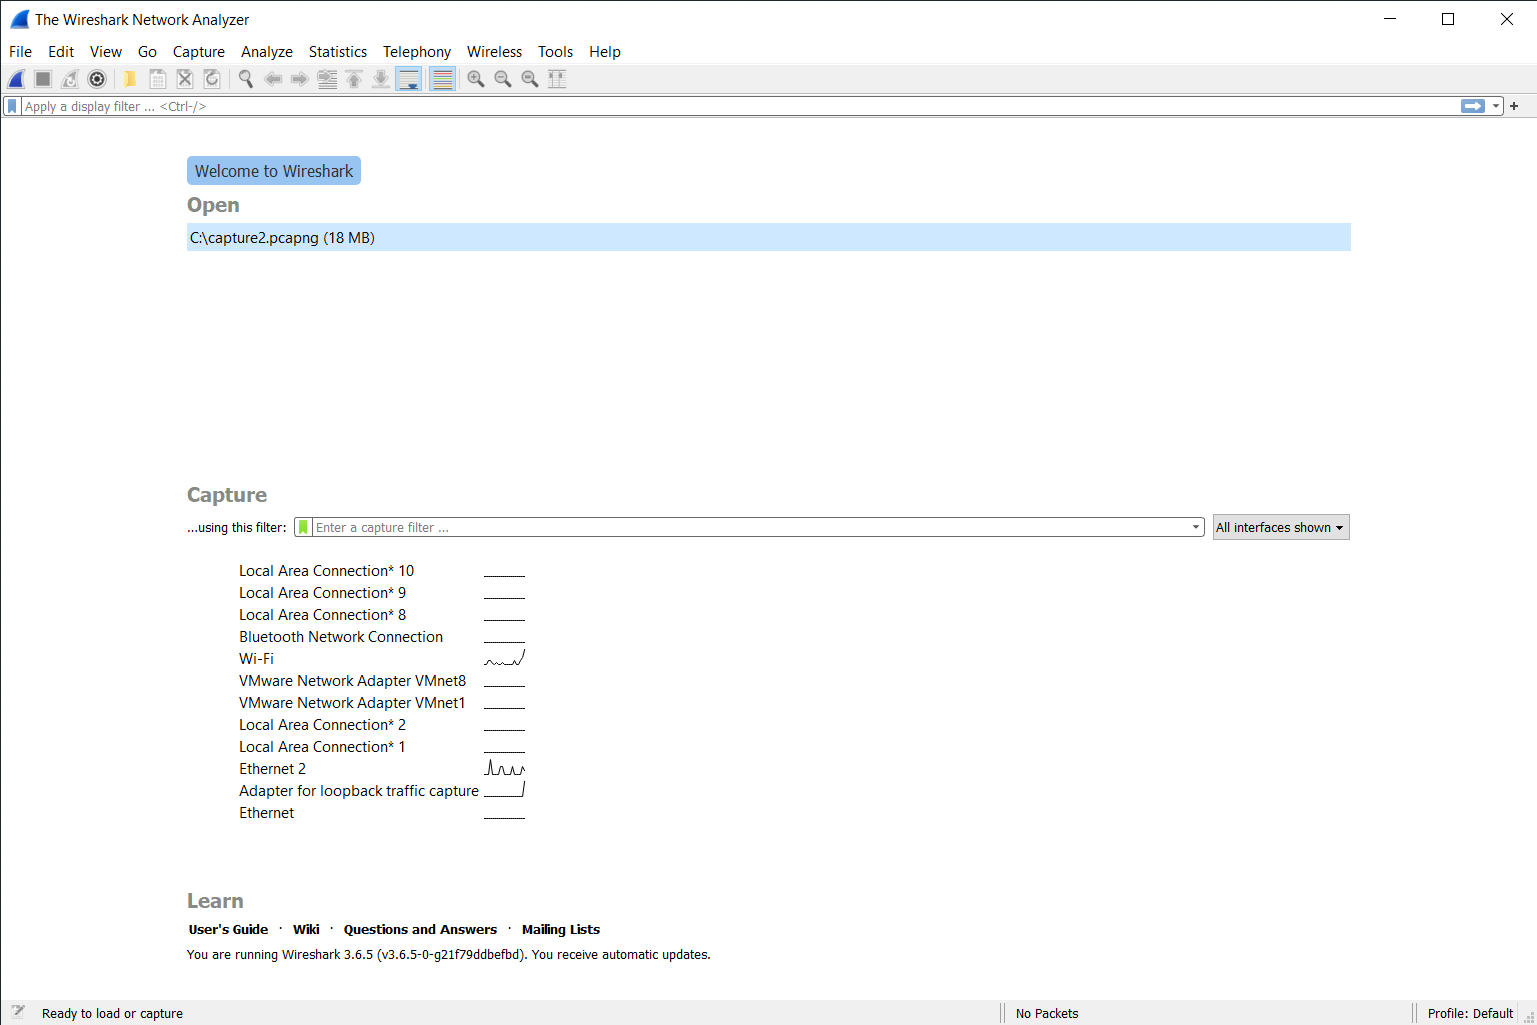The height and width of the screenshot is (1025, 1537).
Task: Open the Analyze menu
Action: tap(267, 52)
